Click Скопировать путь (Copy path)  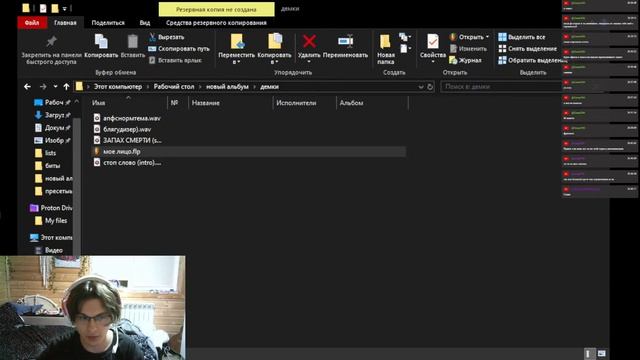click(179, 49)
